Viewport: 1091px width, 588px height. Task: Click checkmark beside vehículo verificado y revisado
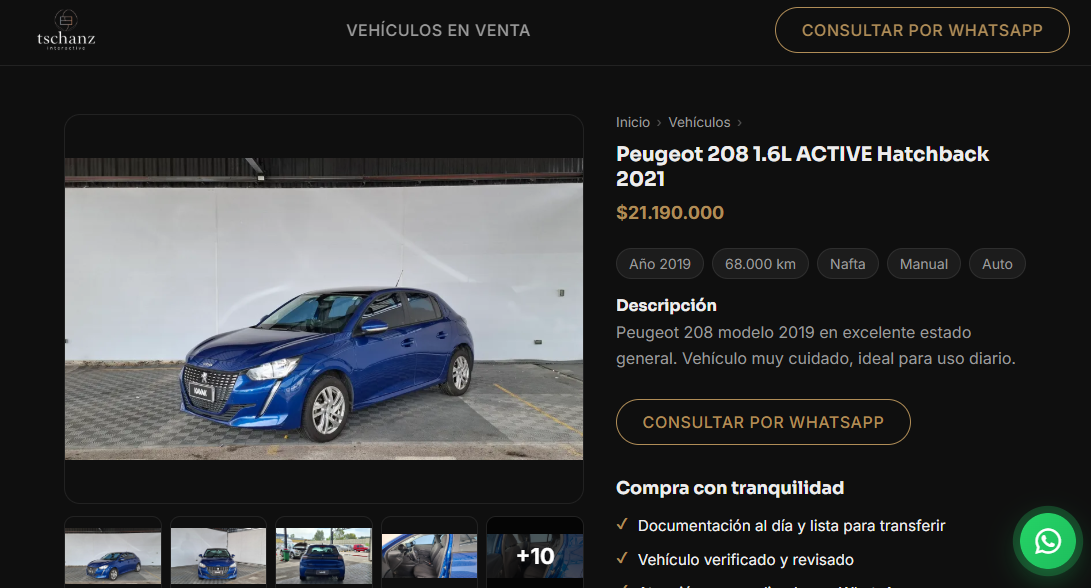(624, 559)
